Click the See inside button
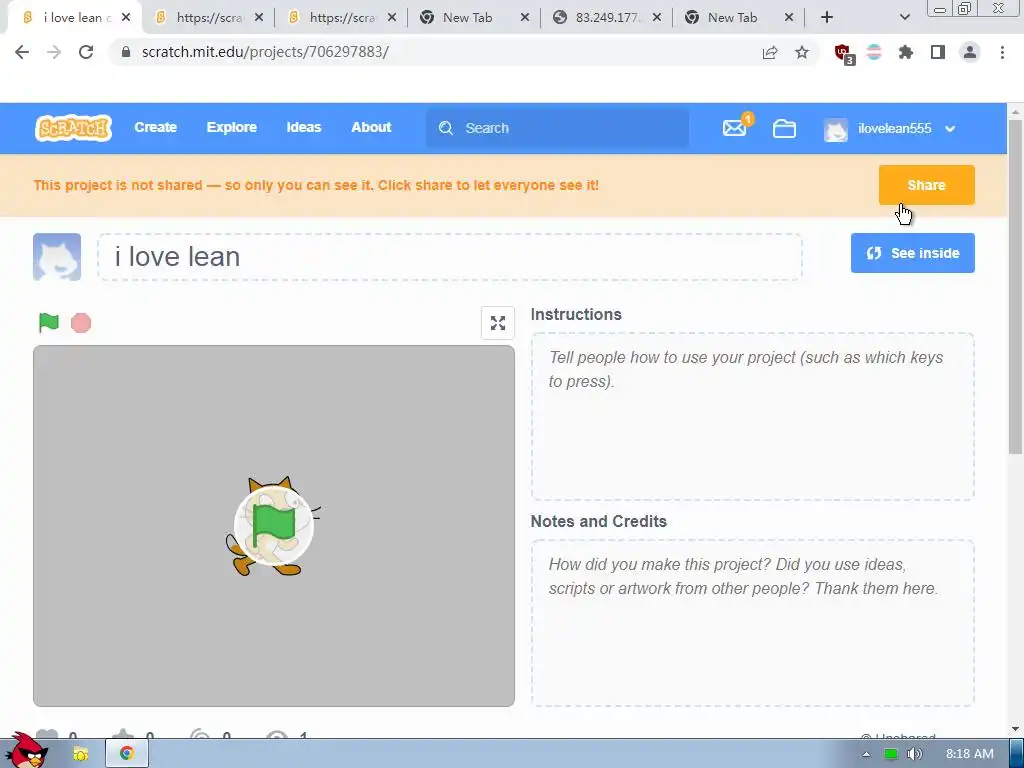1024x768 pixels. [x=912, y=253]
